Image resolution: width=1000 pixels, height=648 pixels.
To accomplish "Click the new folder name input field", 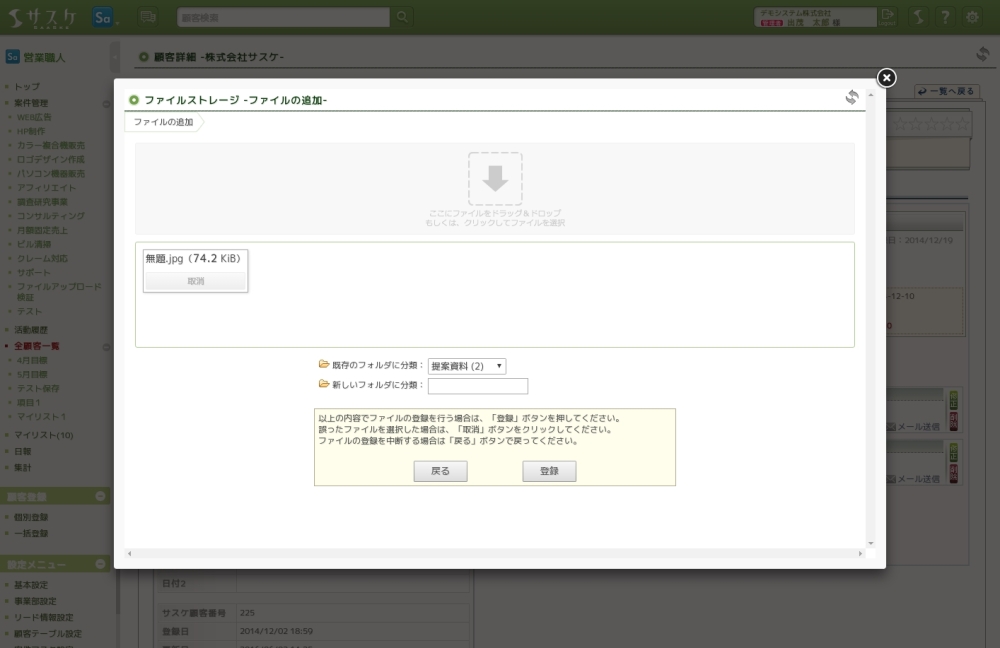I will [x=478, y=386].
